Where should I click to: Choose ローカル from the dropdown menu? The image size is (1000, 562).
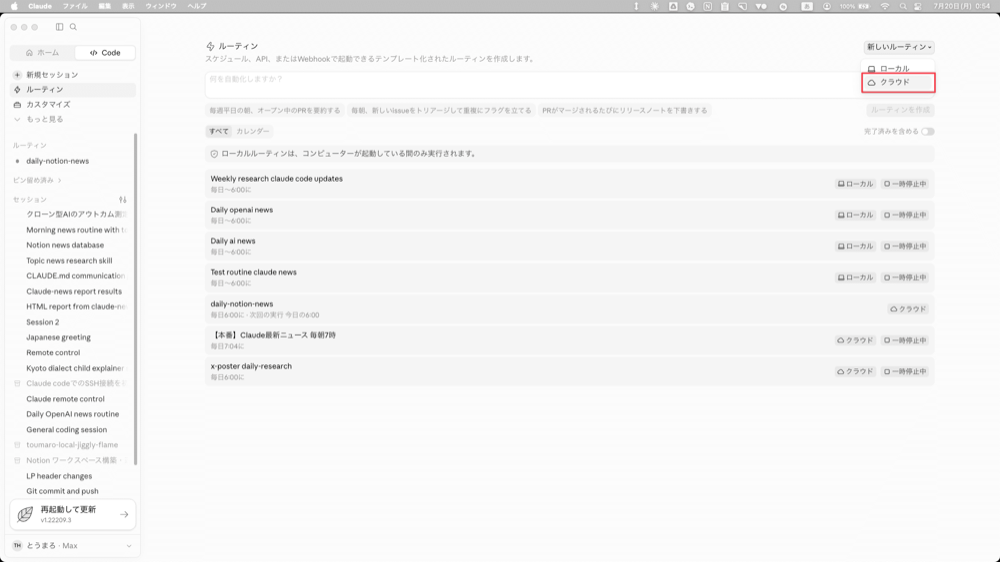click(x=898, y=69)
